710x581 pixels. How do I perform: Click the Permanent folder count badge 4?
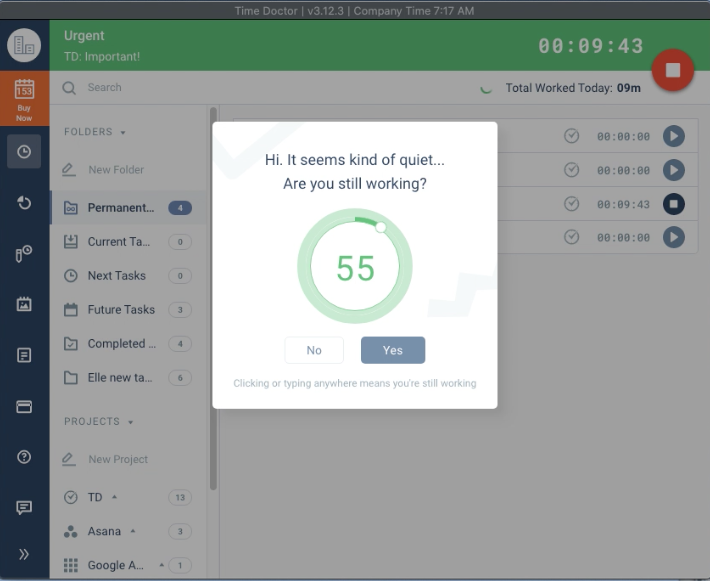pos(180,208)
